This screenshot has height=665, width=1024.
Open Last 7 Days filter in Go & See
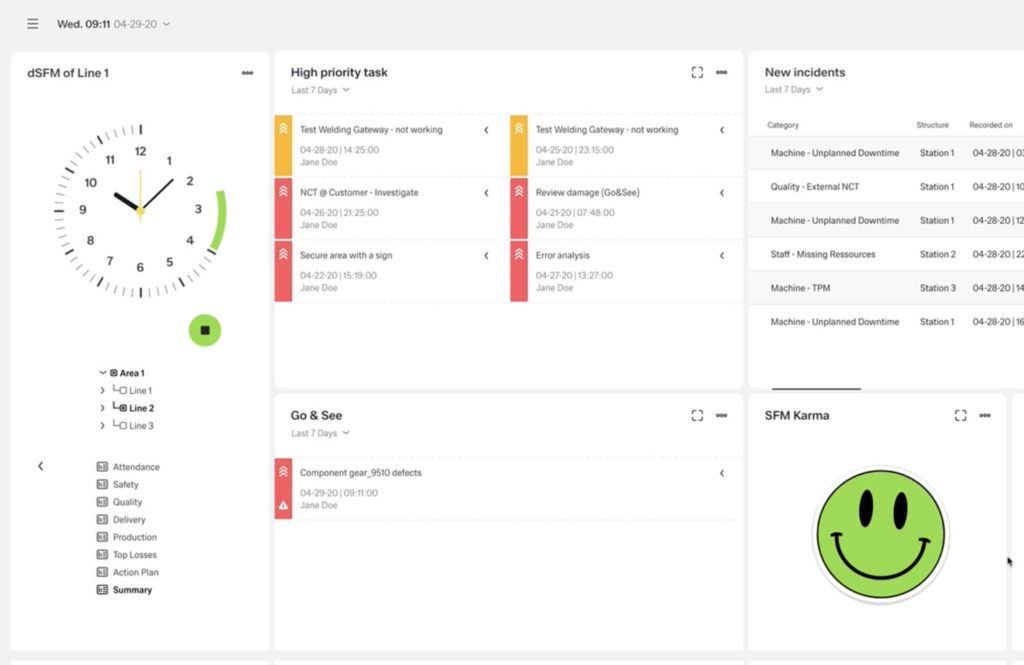click(x=320, y=433)
